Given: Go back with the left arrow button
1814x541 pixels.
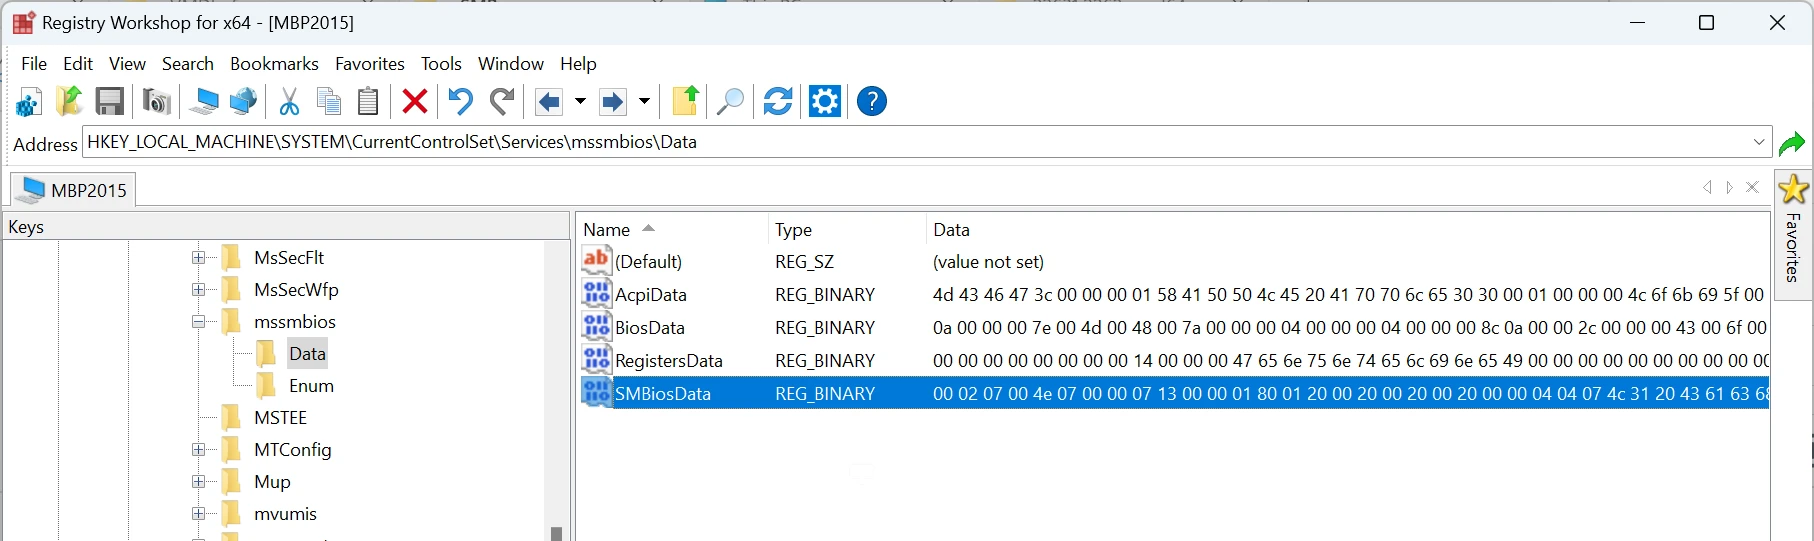Looking at the screenshot, I should point(549,101).
